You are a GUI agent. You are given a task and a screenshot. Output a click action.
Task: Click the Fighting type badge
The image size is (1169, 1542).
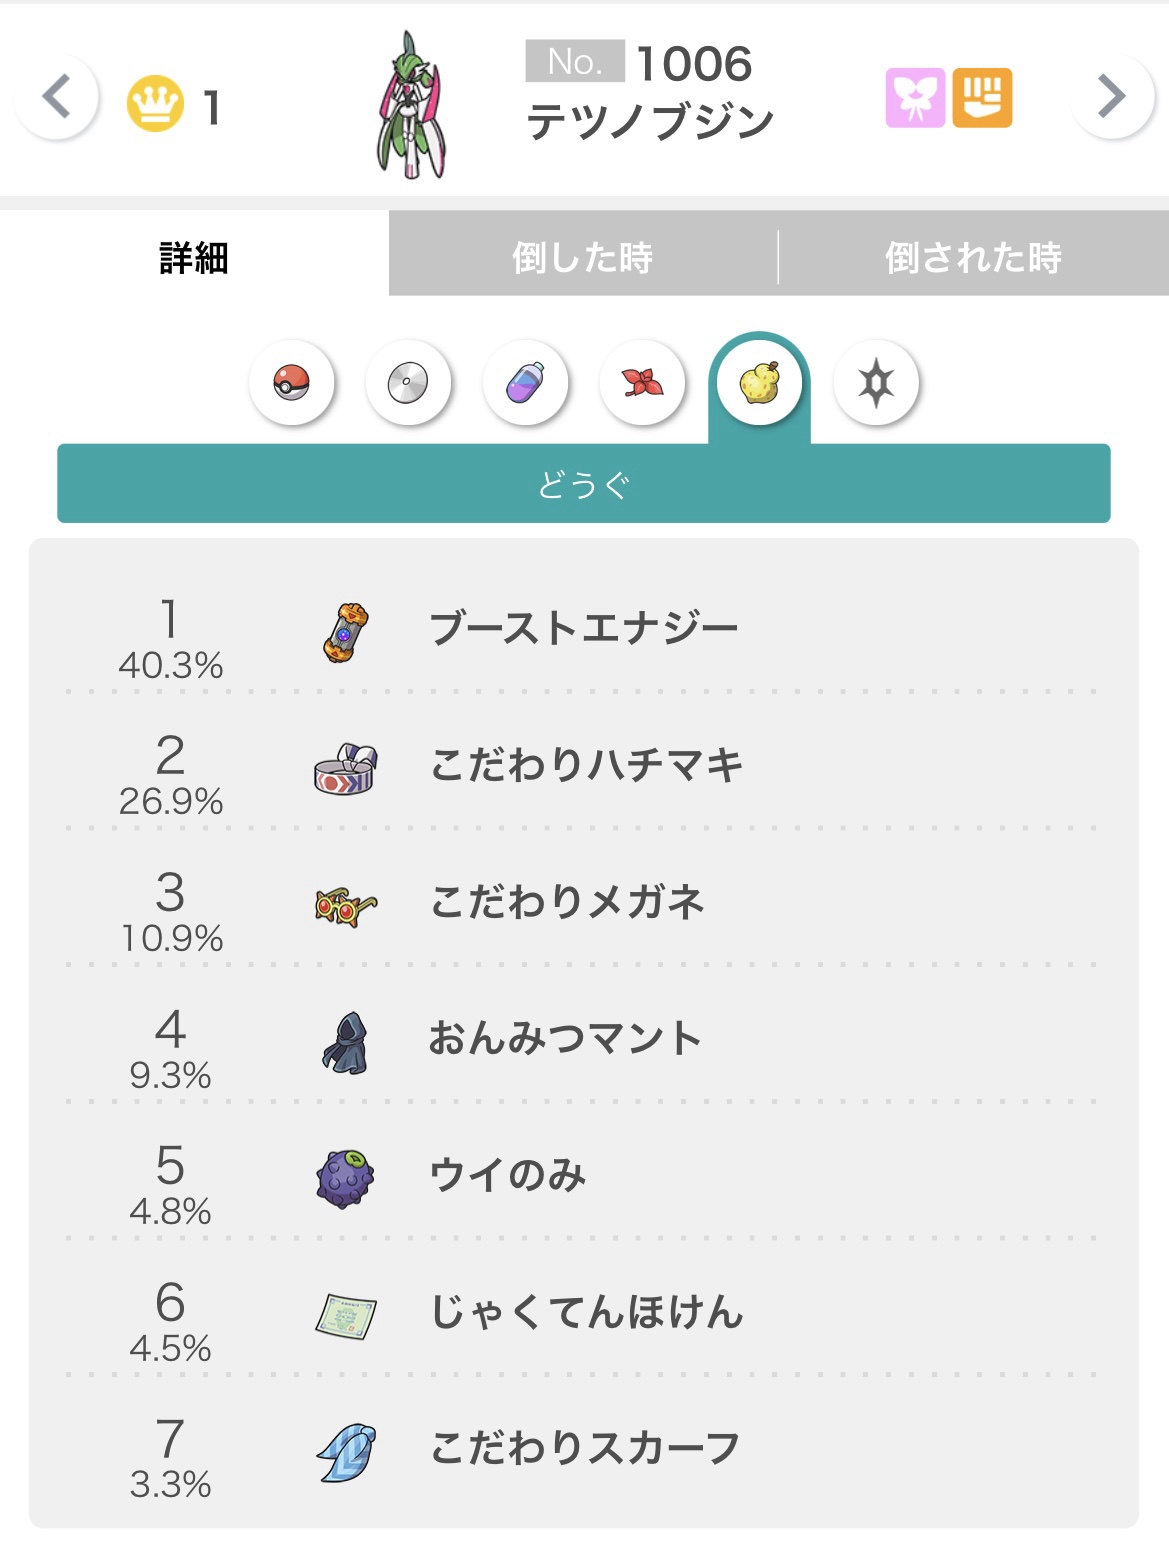(982, 98)
